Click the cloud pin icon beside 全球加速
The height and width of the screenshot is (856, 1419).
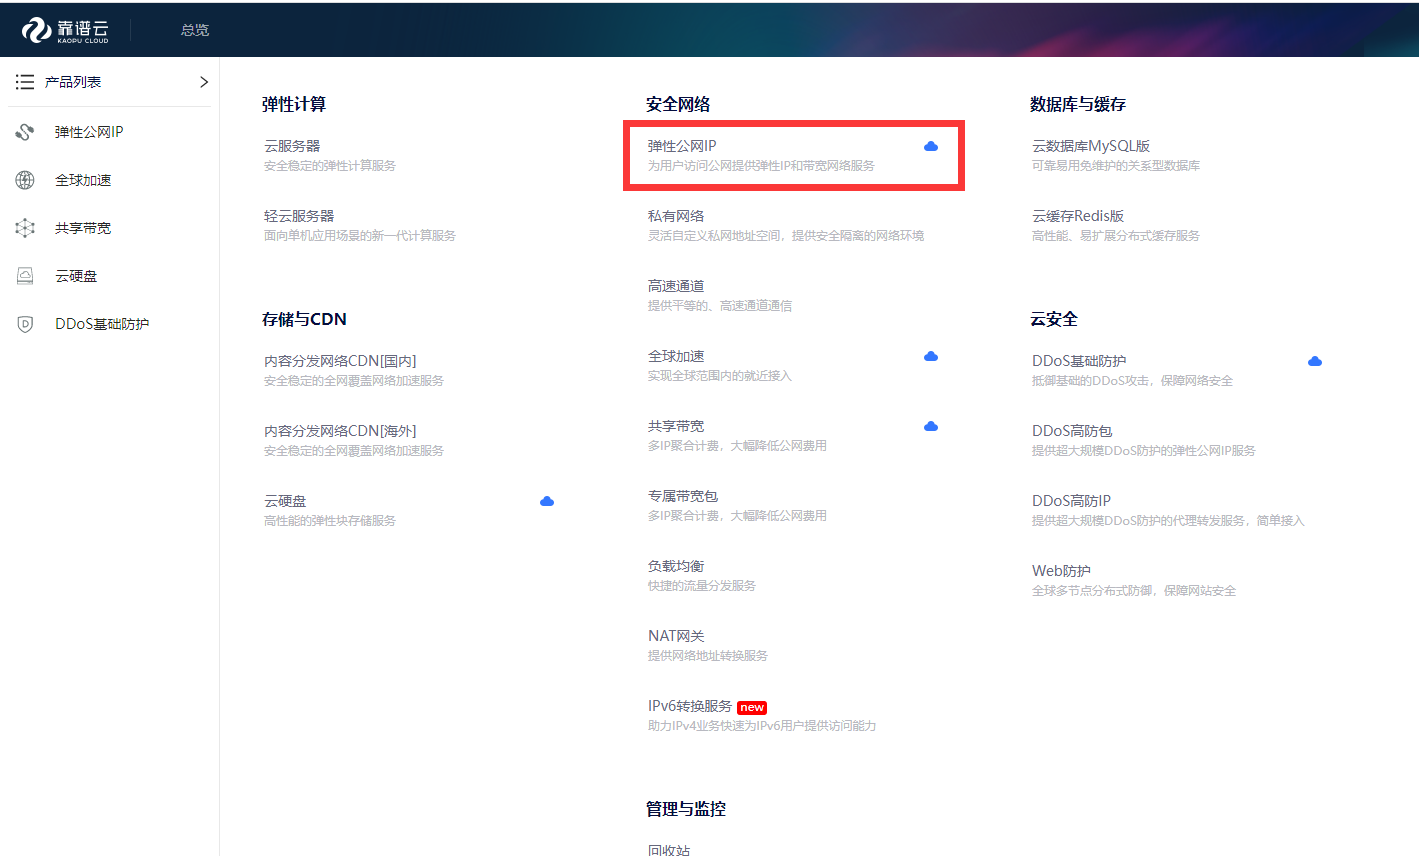click(931, 356)
